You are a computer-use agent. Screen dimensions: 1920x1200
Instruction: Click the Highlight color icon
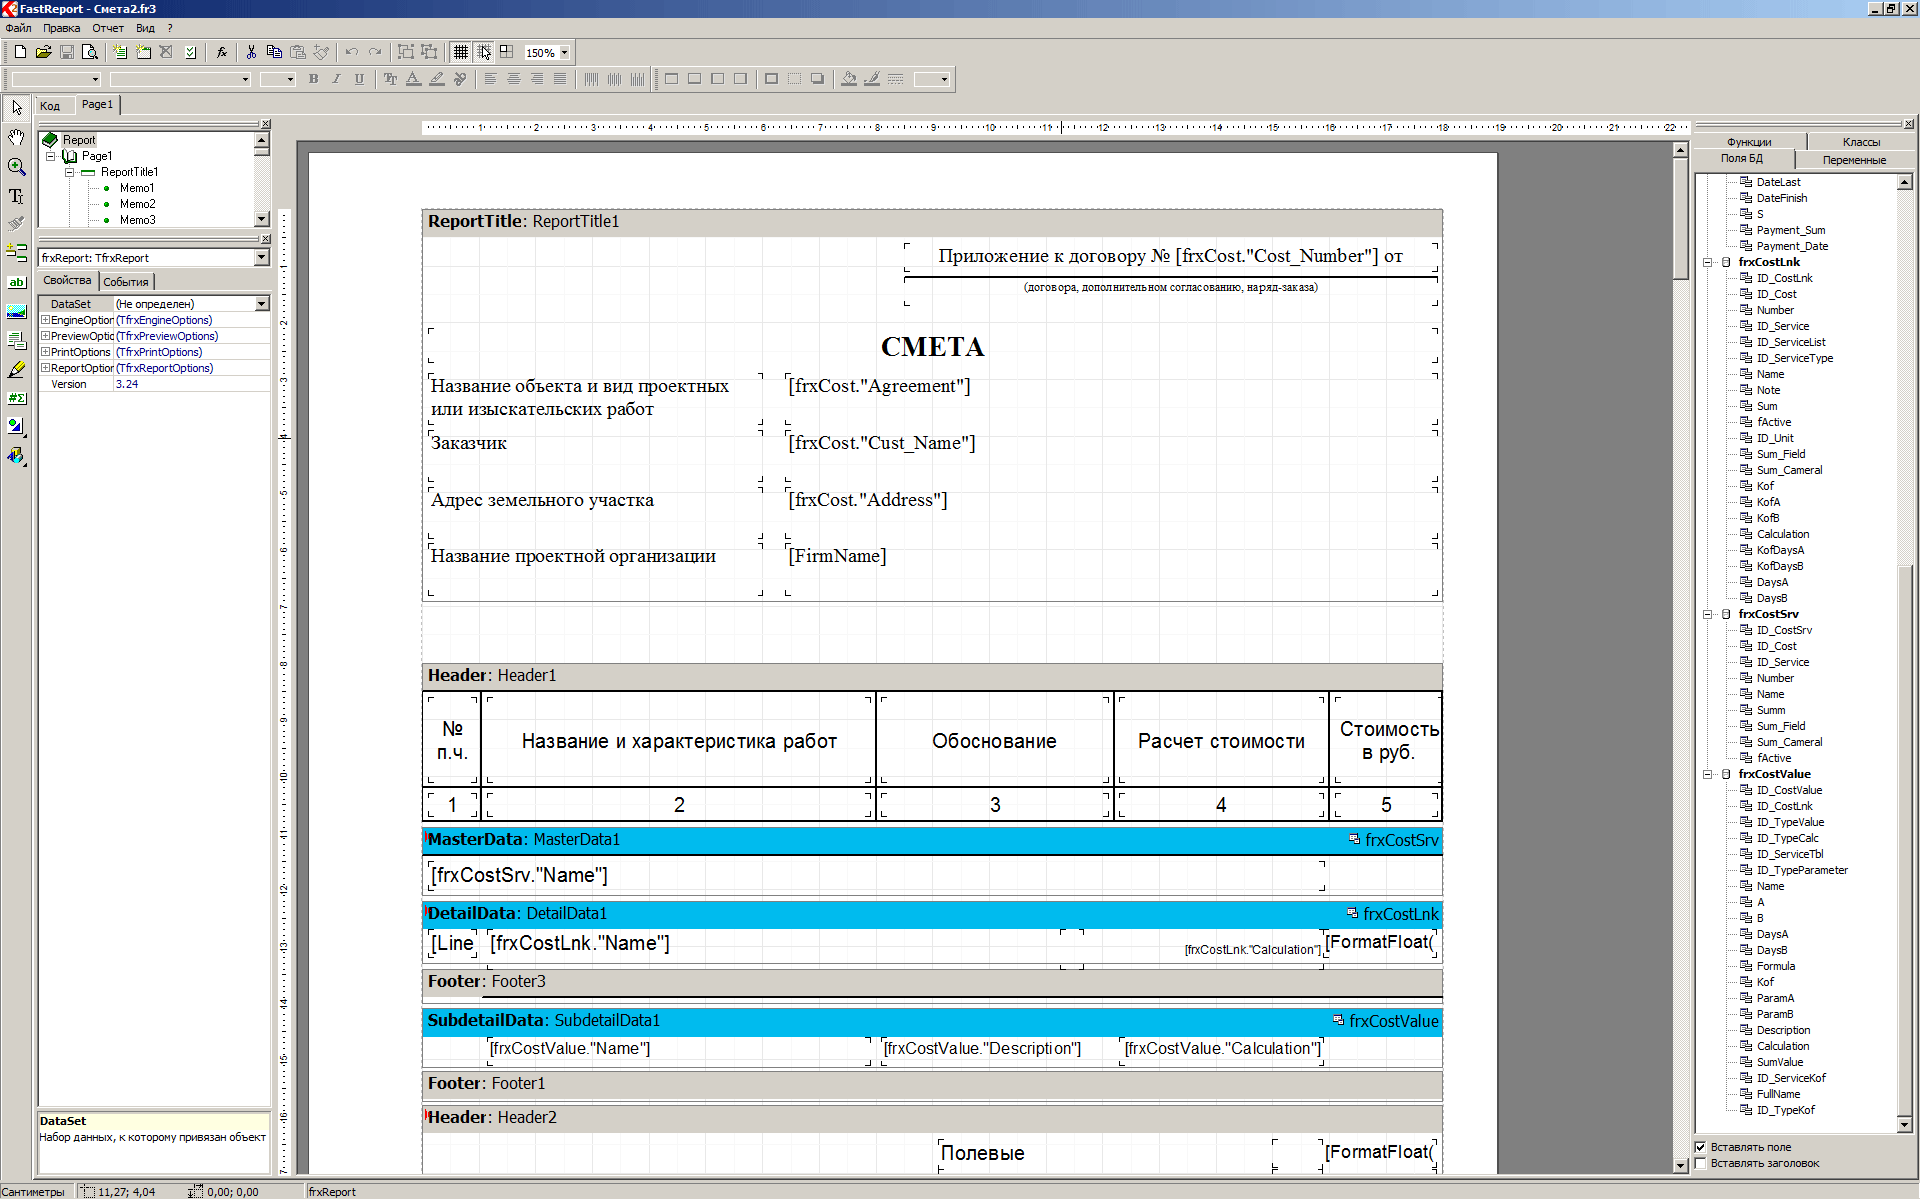pyautogui.click(x=437, y=79)
